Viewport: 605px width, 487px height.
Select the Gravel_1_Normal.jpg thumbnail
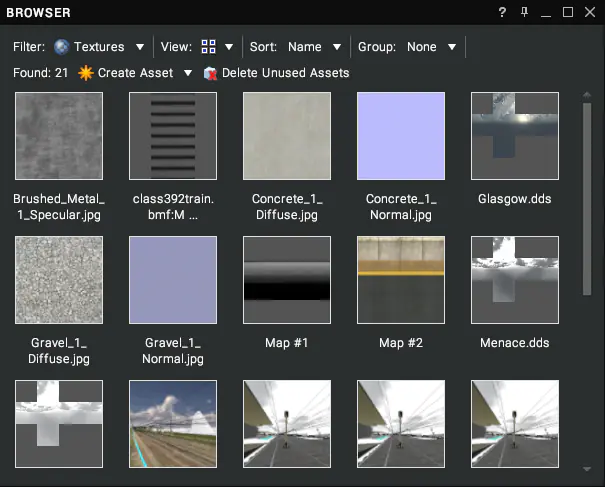pos(173,280)
